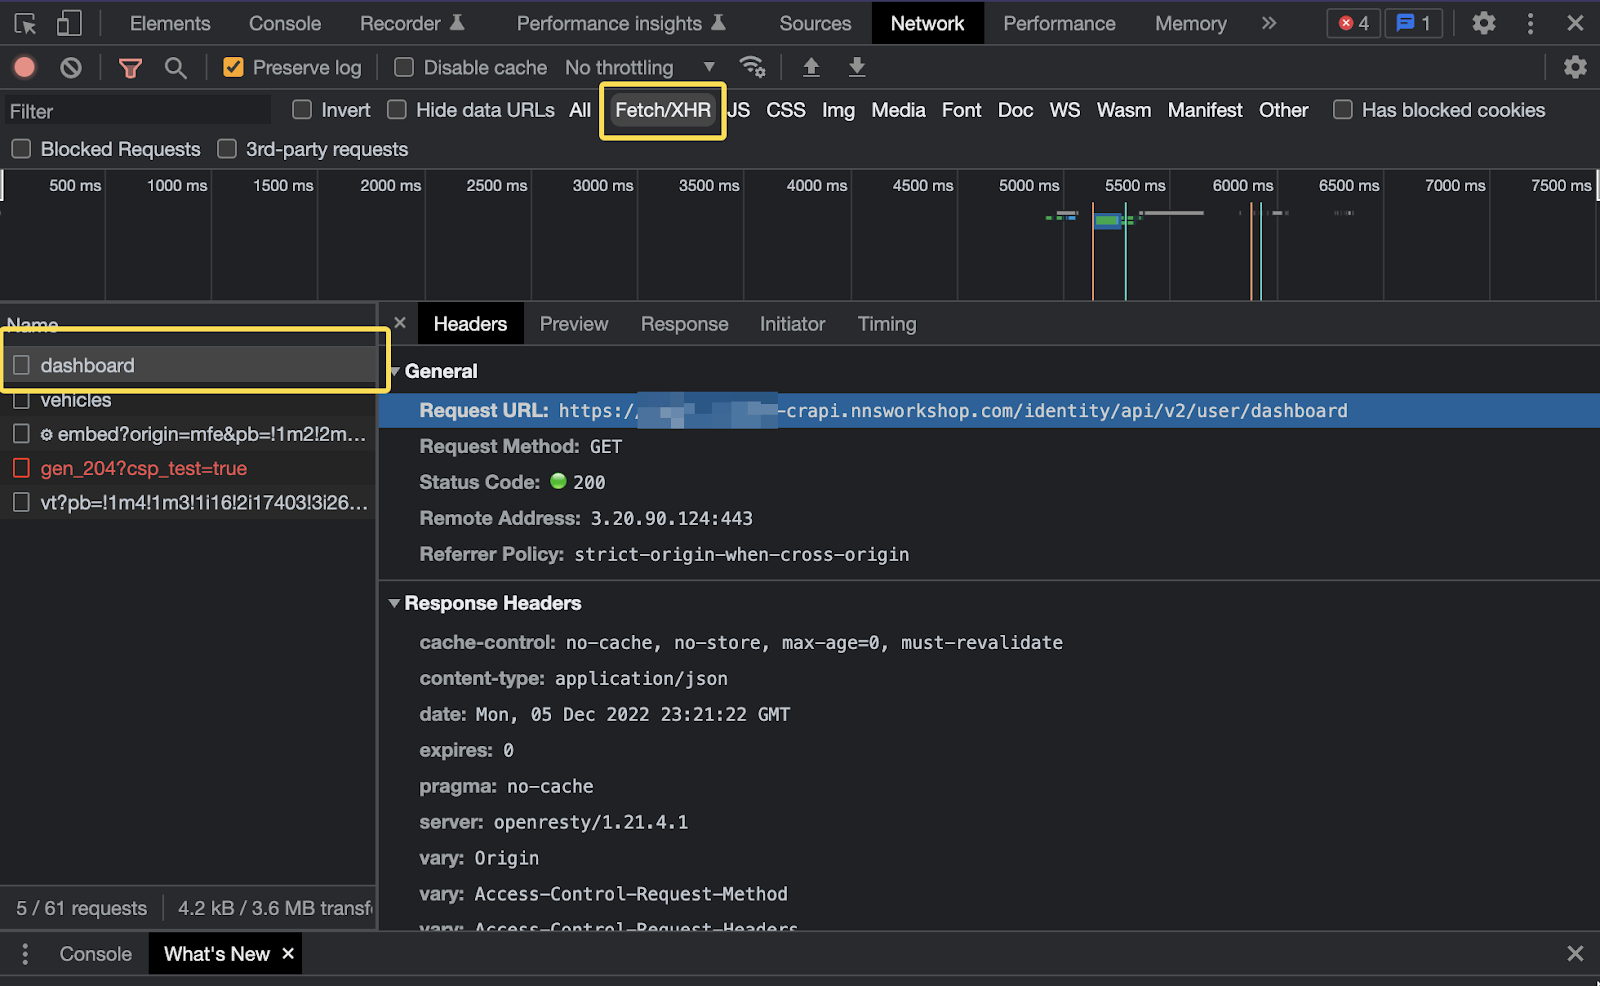Viewport: 1600px width, 986px height.
Task: Stop recording the network log
Action: coord(25,67)
